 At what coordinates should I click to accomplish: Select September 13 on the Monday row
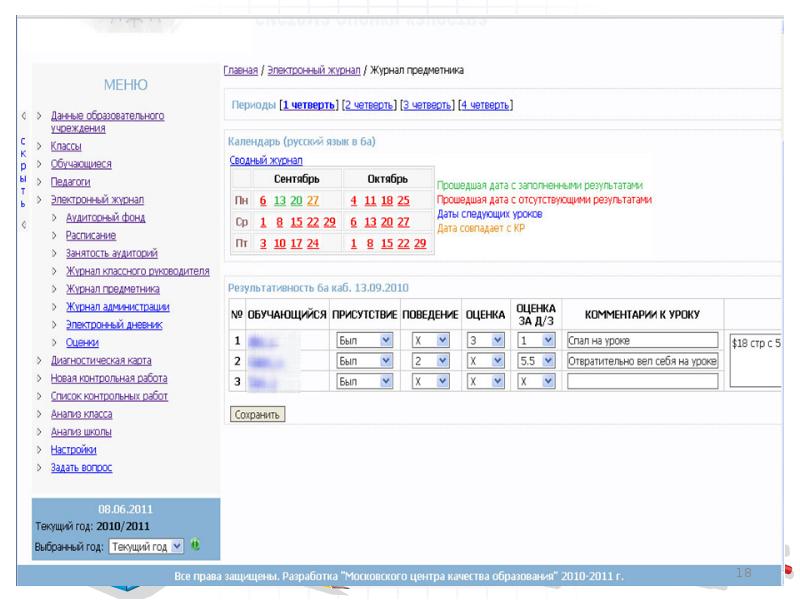280,200
